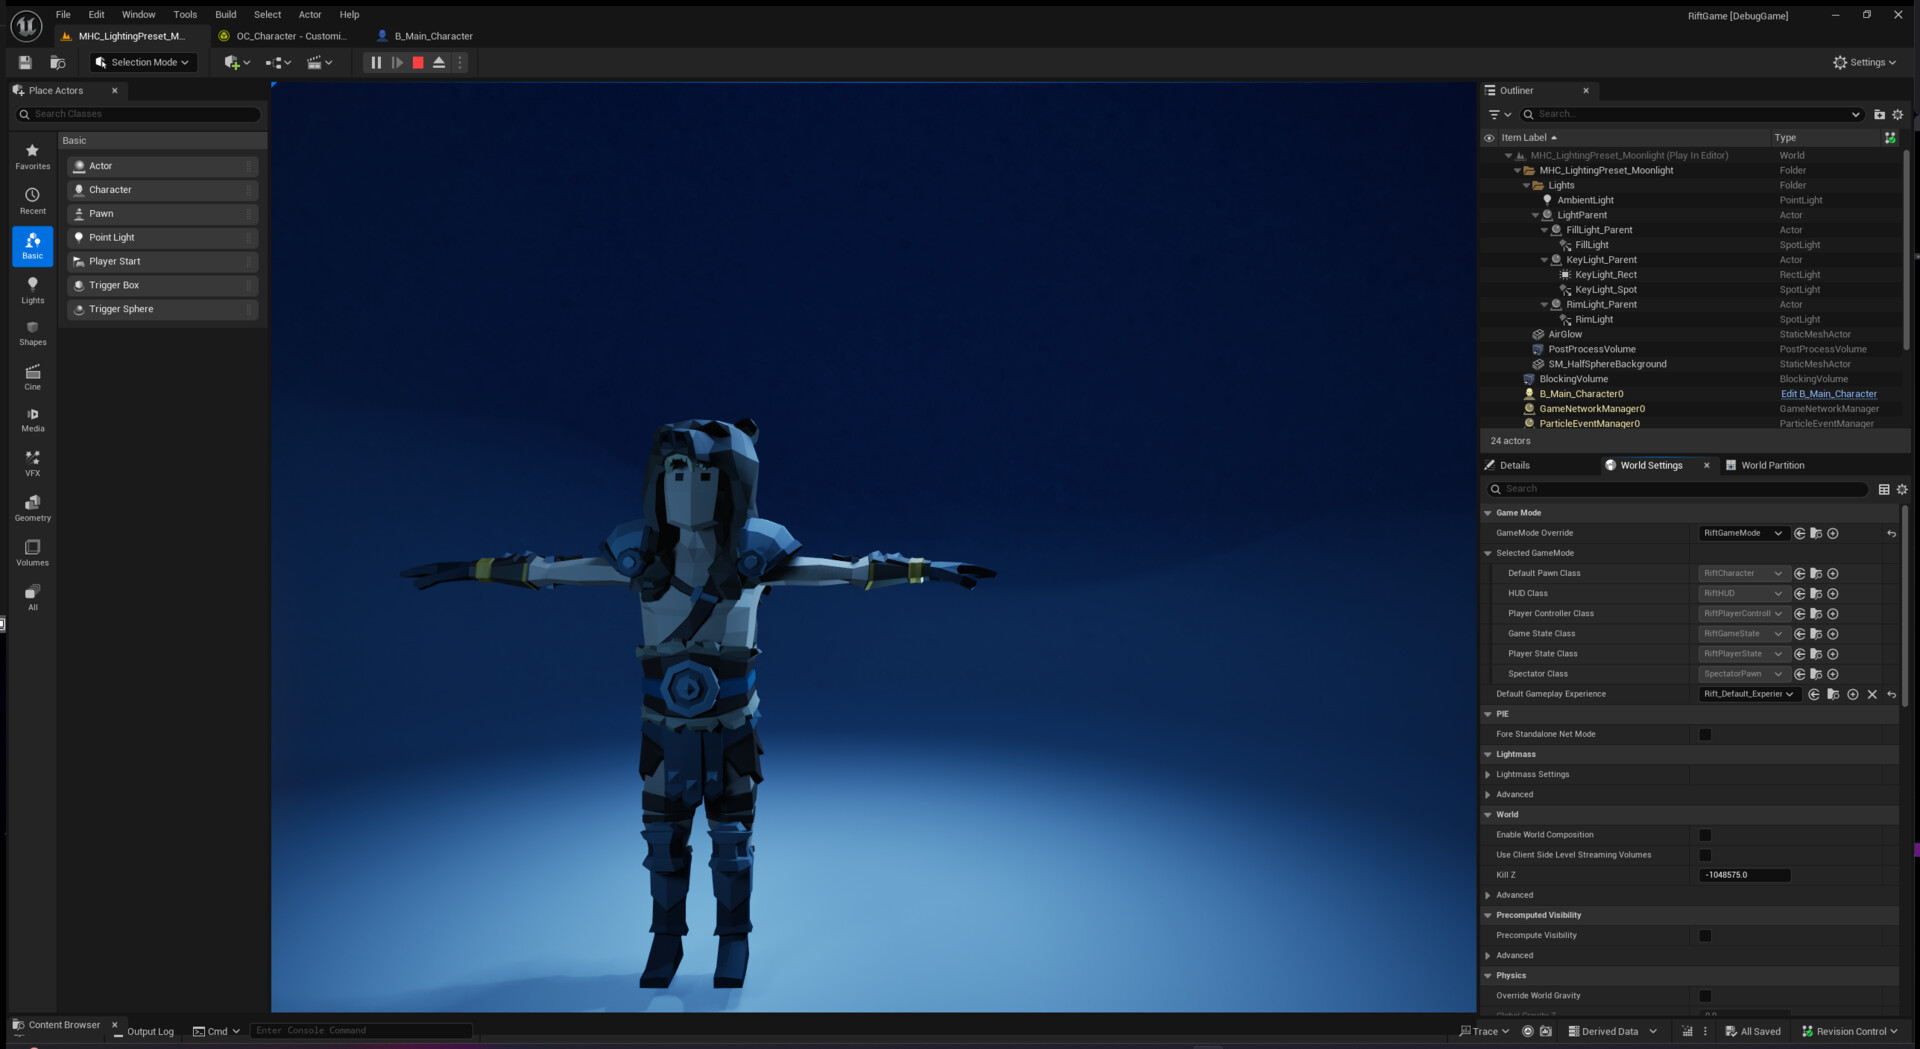The image size is (1920, 1049).
Task: Pause the running game session
Action: coord(376,62)
